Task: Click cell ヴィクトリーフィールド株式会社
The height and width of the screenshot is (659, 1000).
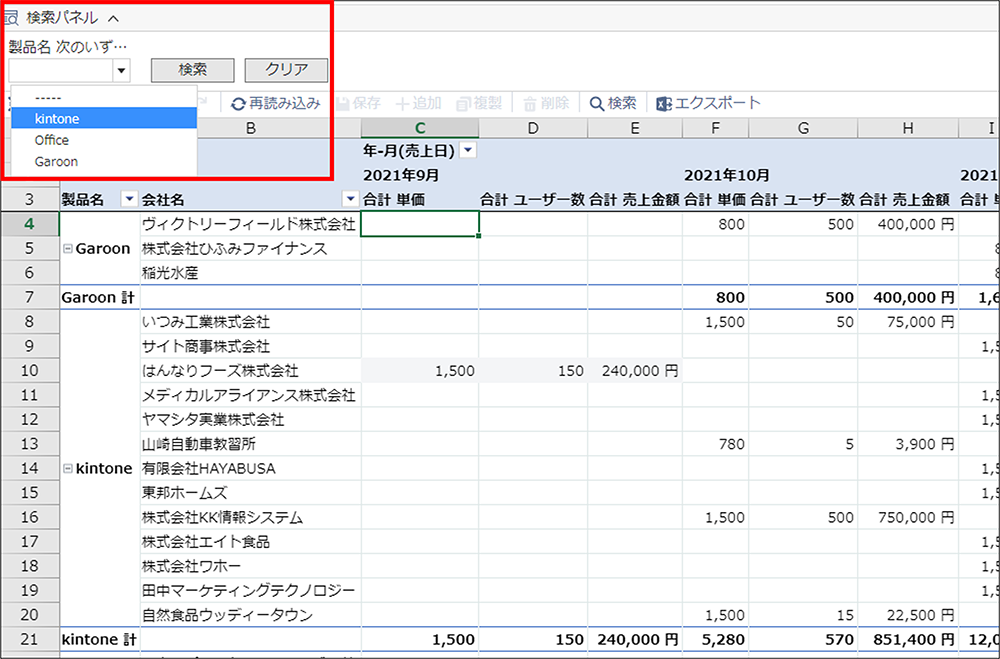Action: coord(249,224)
